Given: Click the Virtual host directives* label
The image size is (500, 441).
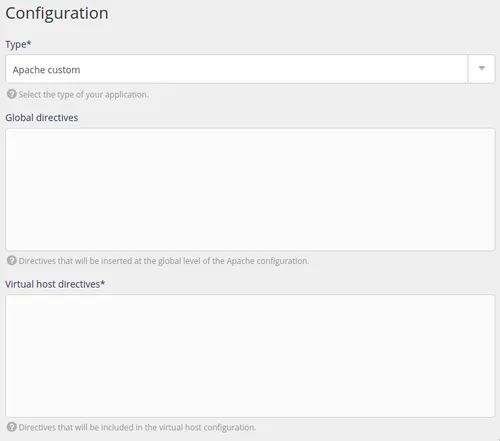Looking at the screenshot, I should coord(55,284).
